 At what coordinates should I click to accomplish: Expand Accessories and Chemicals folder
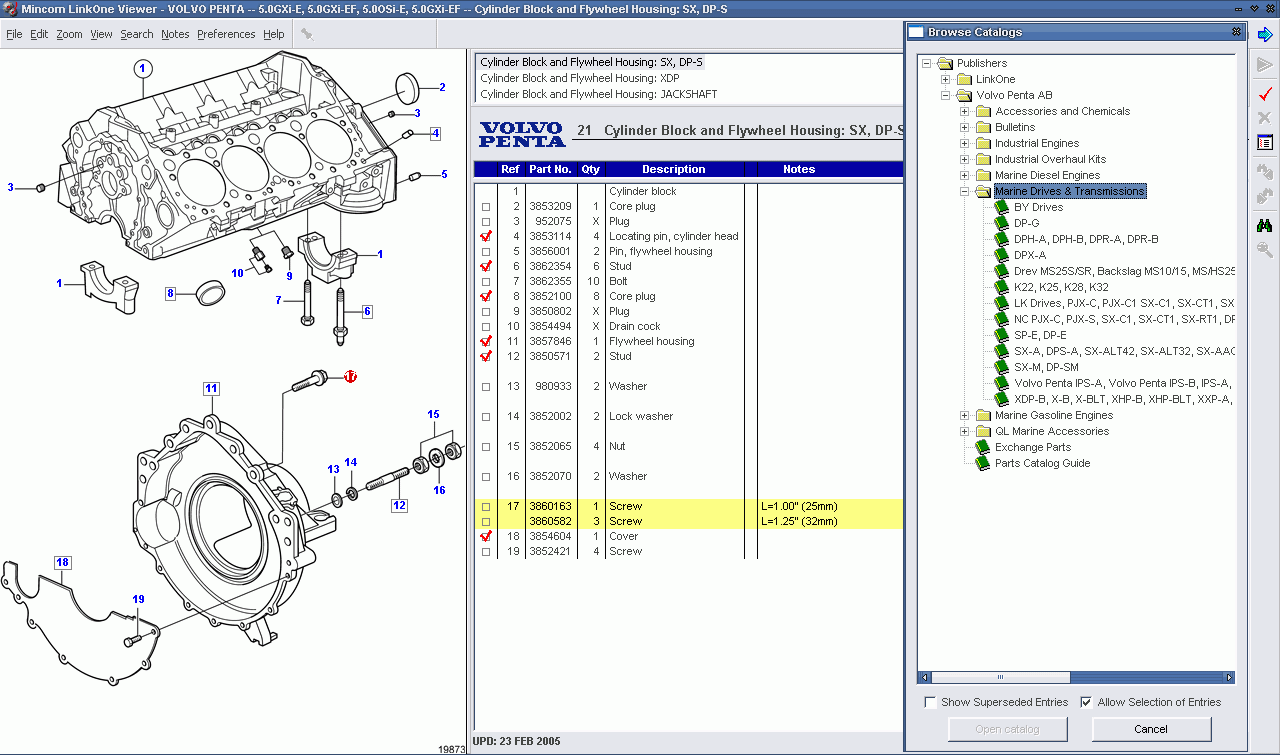coord(965,111)
